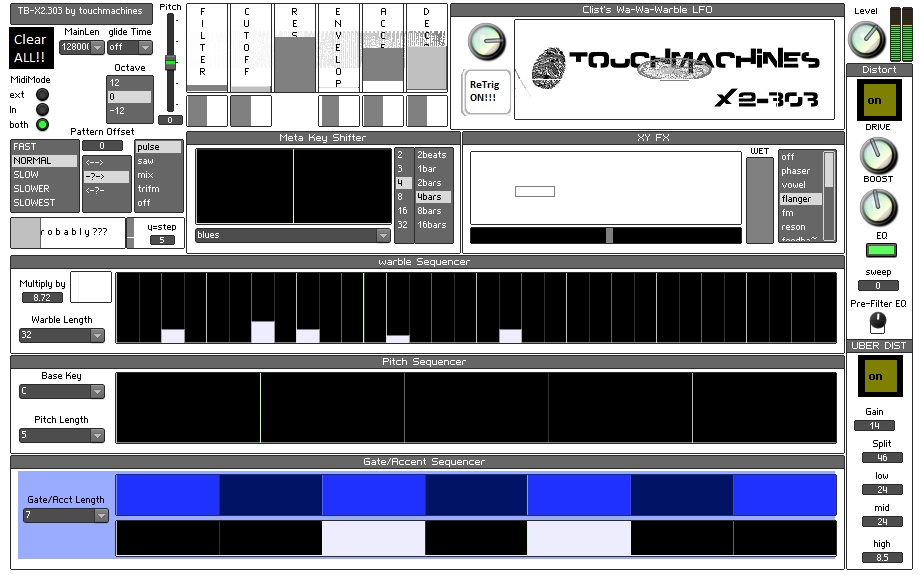Viewport: 920px width, 575px height.
Task: Select MidiMode In radio button
Action: coord(42,109)
